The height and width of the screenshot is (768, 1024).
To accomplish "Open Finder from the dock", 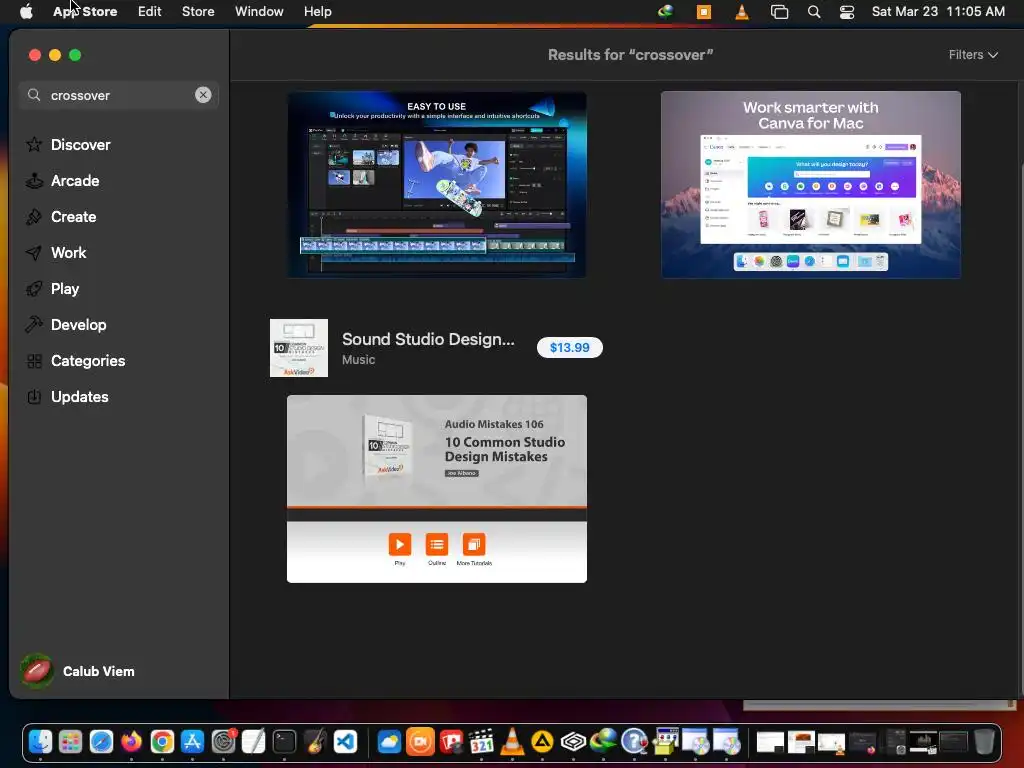I will coord(40,742).
